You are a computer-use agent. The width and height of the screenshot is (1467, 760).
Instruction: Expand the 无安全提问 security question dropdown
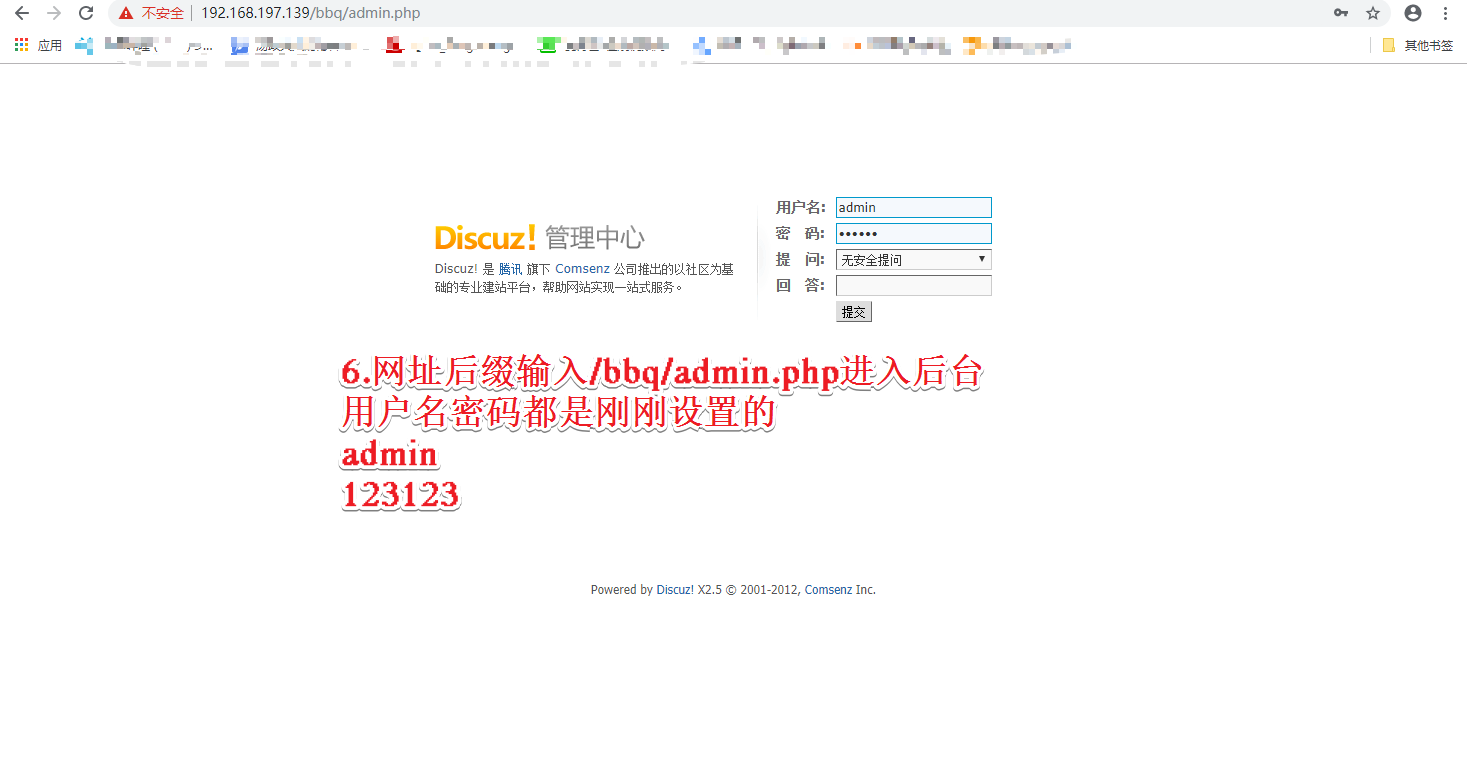914,260
